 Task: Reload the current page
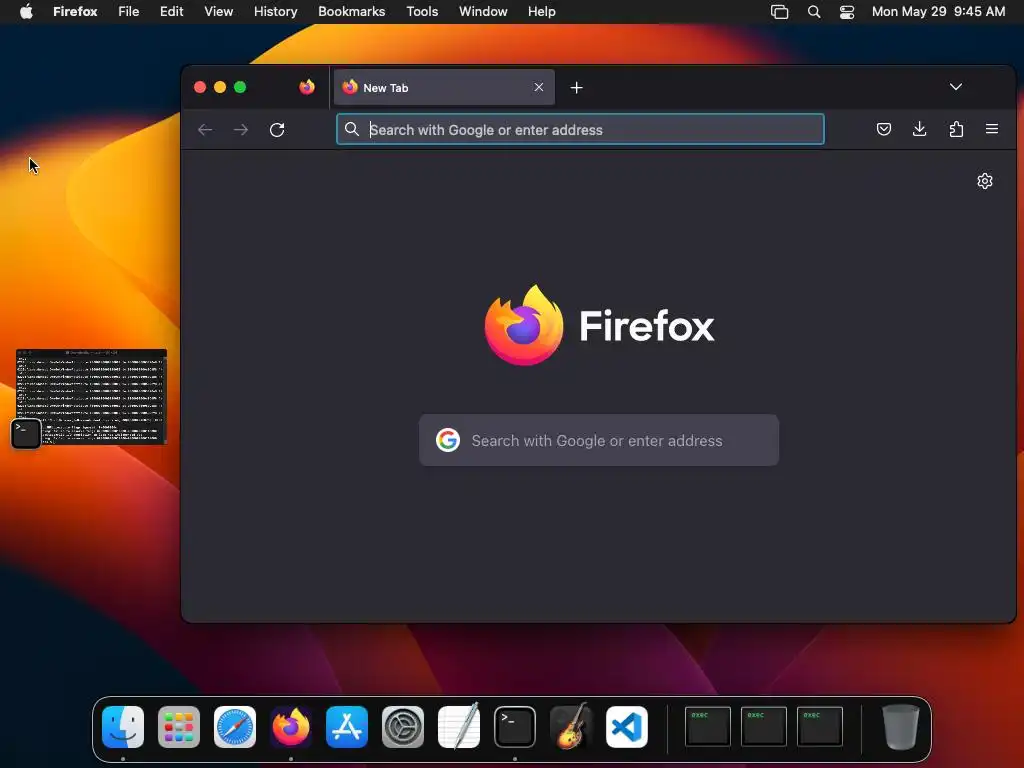pyautogui.click(x=277, y=130)
